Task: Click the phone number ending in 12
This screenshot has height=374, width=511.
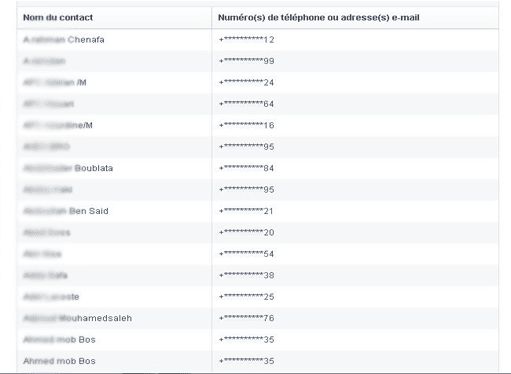Action: (x=247, y=40)
